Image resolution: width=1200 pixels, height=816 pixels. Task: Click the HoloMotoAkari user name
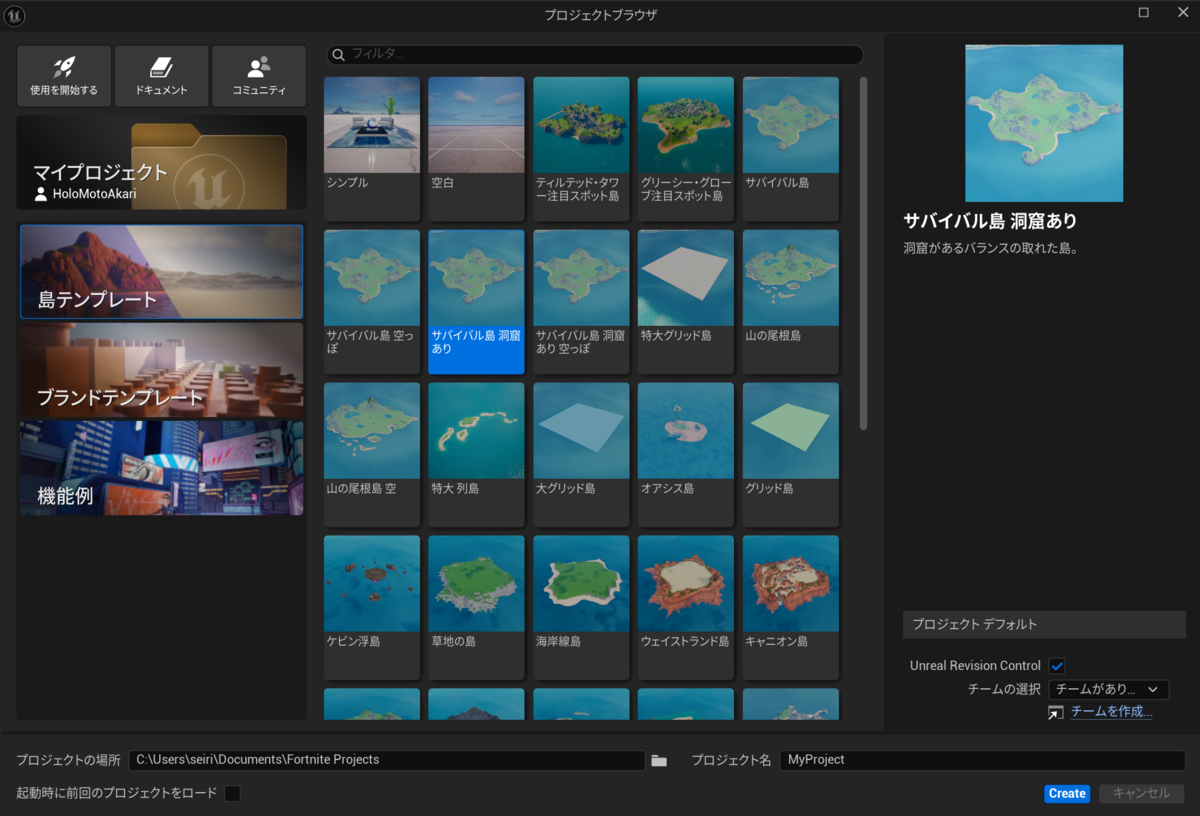(96, 193)
